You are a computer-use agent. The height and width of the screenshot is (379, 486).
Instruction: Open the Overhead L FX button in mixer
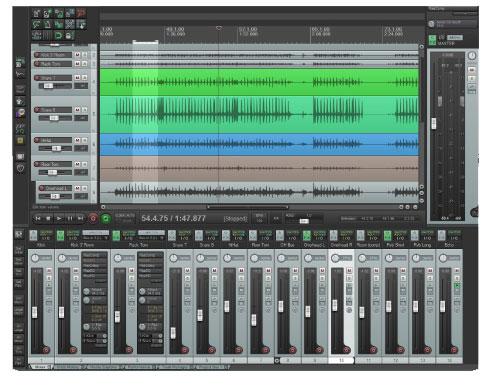pyautogui.click(x=307, y=235)
